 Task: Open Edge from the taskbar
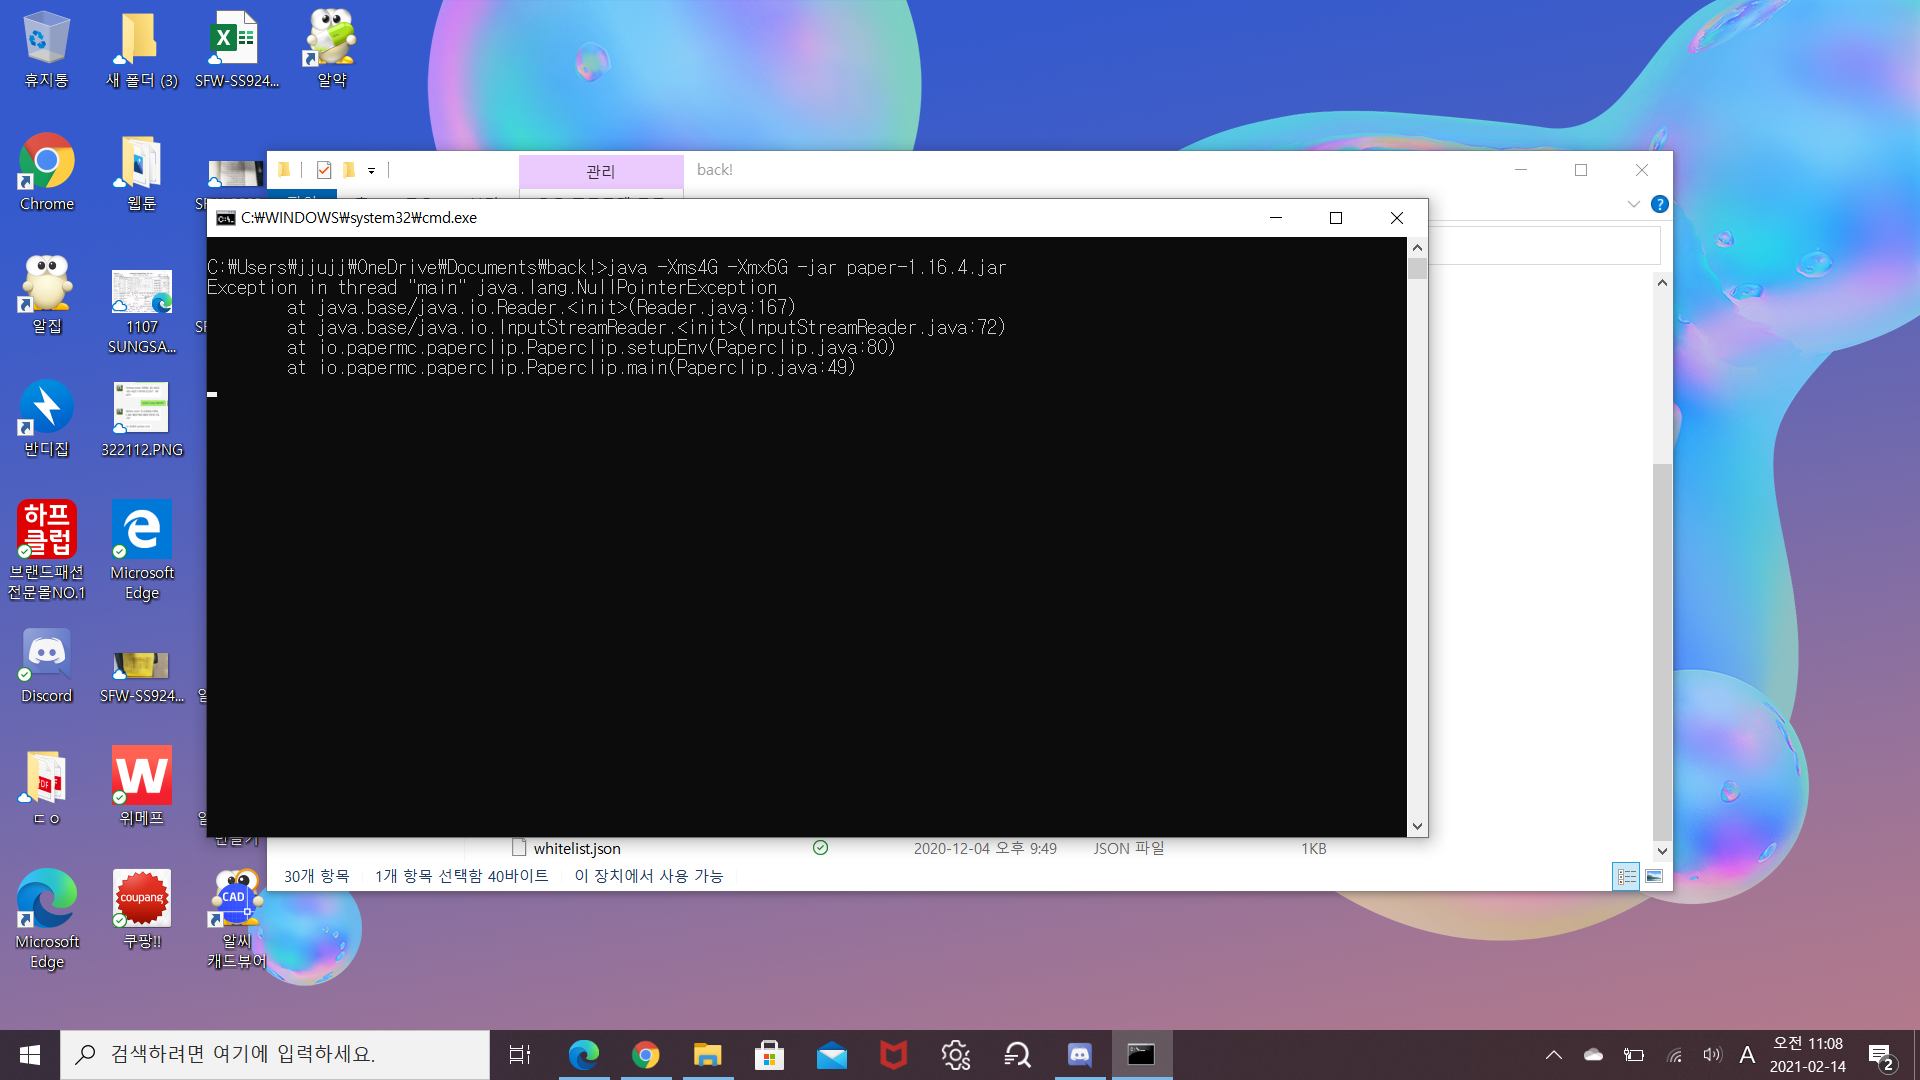point(583,1055)
